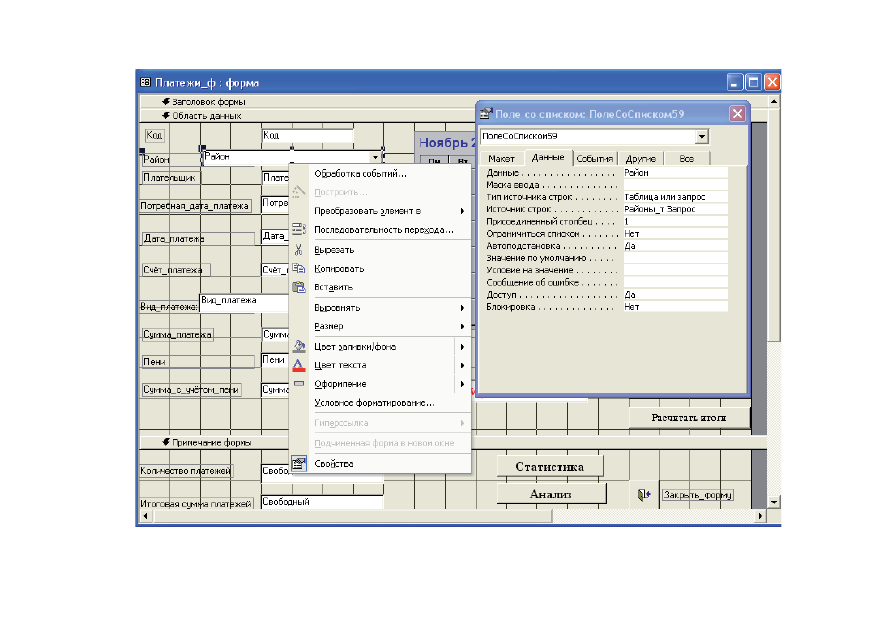This screenshot has width=893, height=629.
Task: Switch to the Другие tab
Action: pyautogui.click(x=641, y=159)
